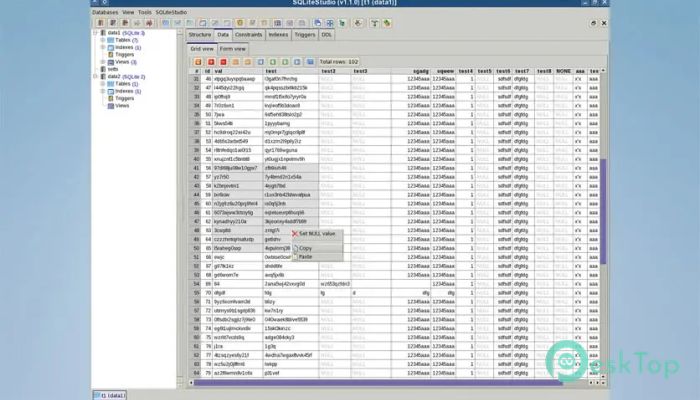The height and width of the screenshot is (400, 700).
Task: Click the red disconnect-style icon in the main toolbar
Action: pos(149,23)
